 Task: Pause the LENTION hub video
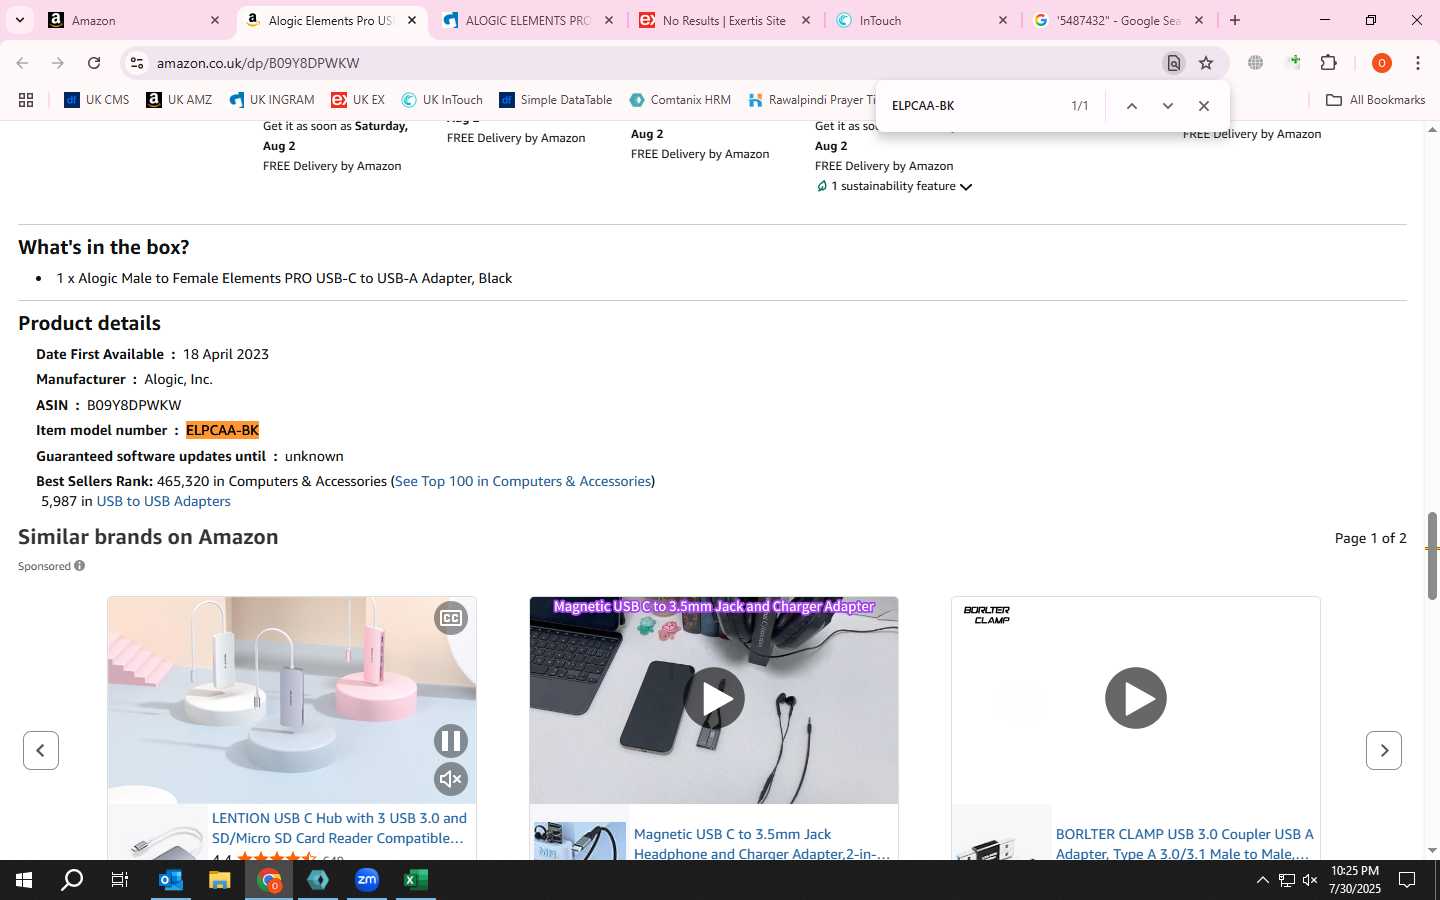point(451,741)
